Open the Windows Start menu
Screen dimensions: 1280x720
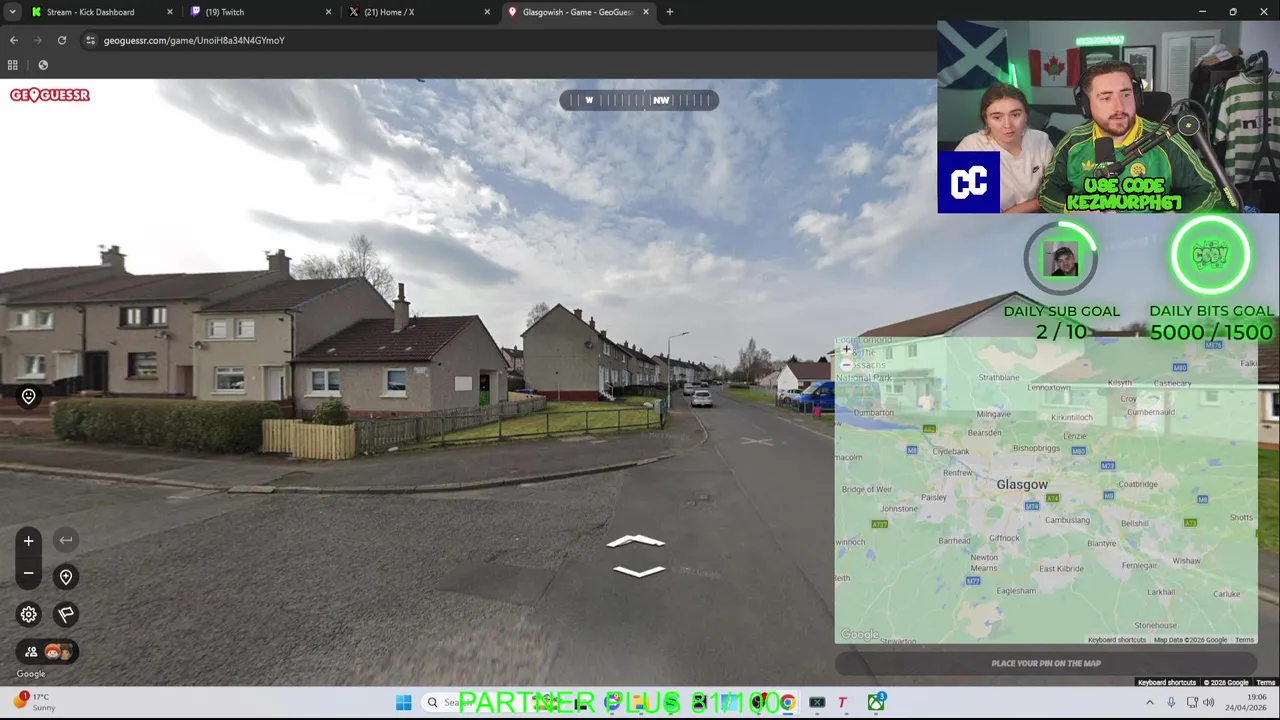tap(403, 703)
